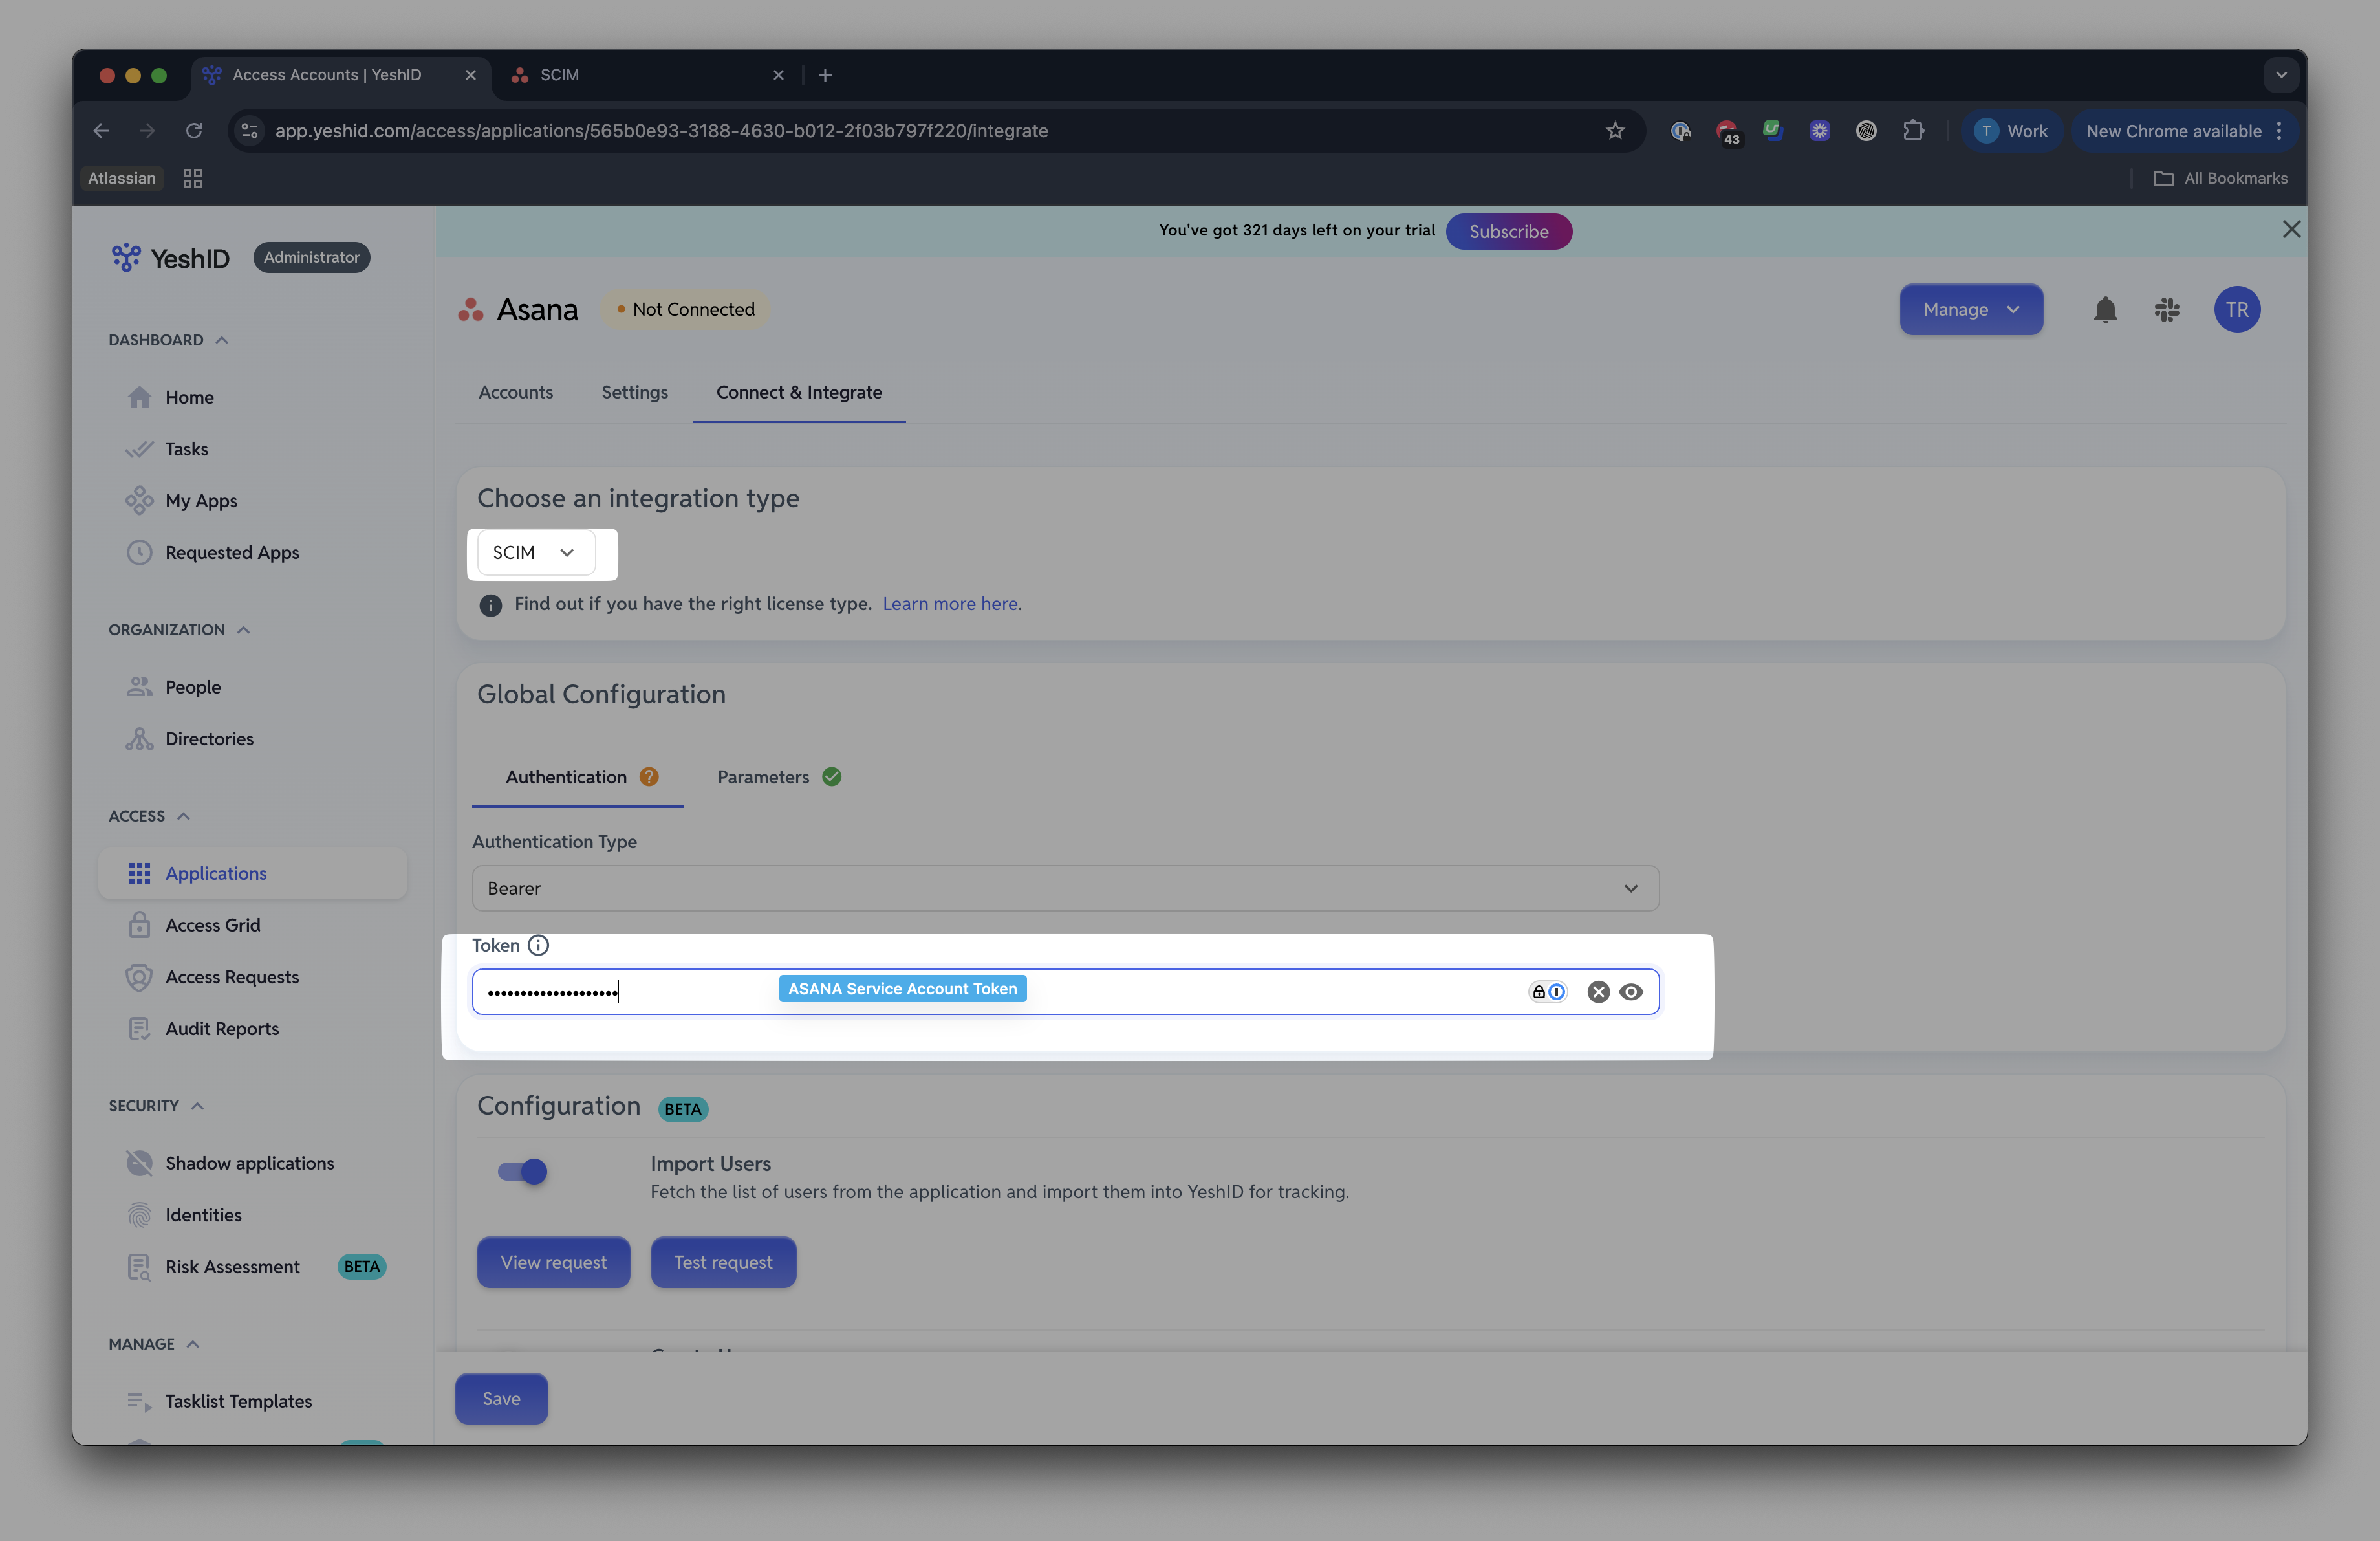Show token with eye icon
The image size is (2380, 1541).
pyautogui.click(x=1631, y=992)
